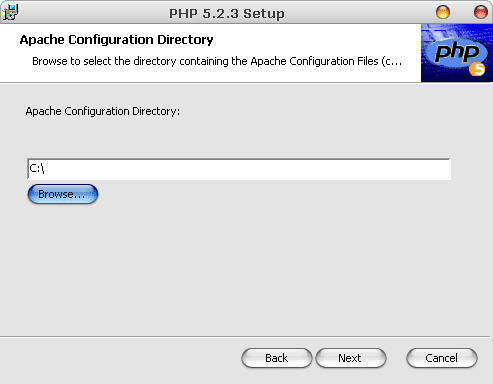The width and height of the screenshot is (493, 384).
Task: Click the bold Apache Configuration Directory heading
Action: tap(116, 40)
